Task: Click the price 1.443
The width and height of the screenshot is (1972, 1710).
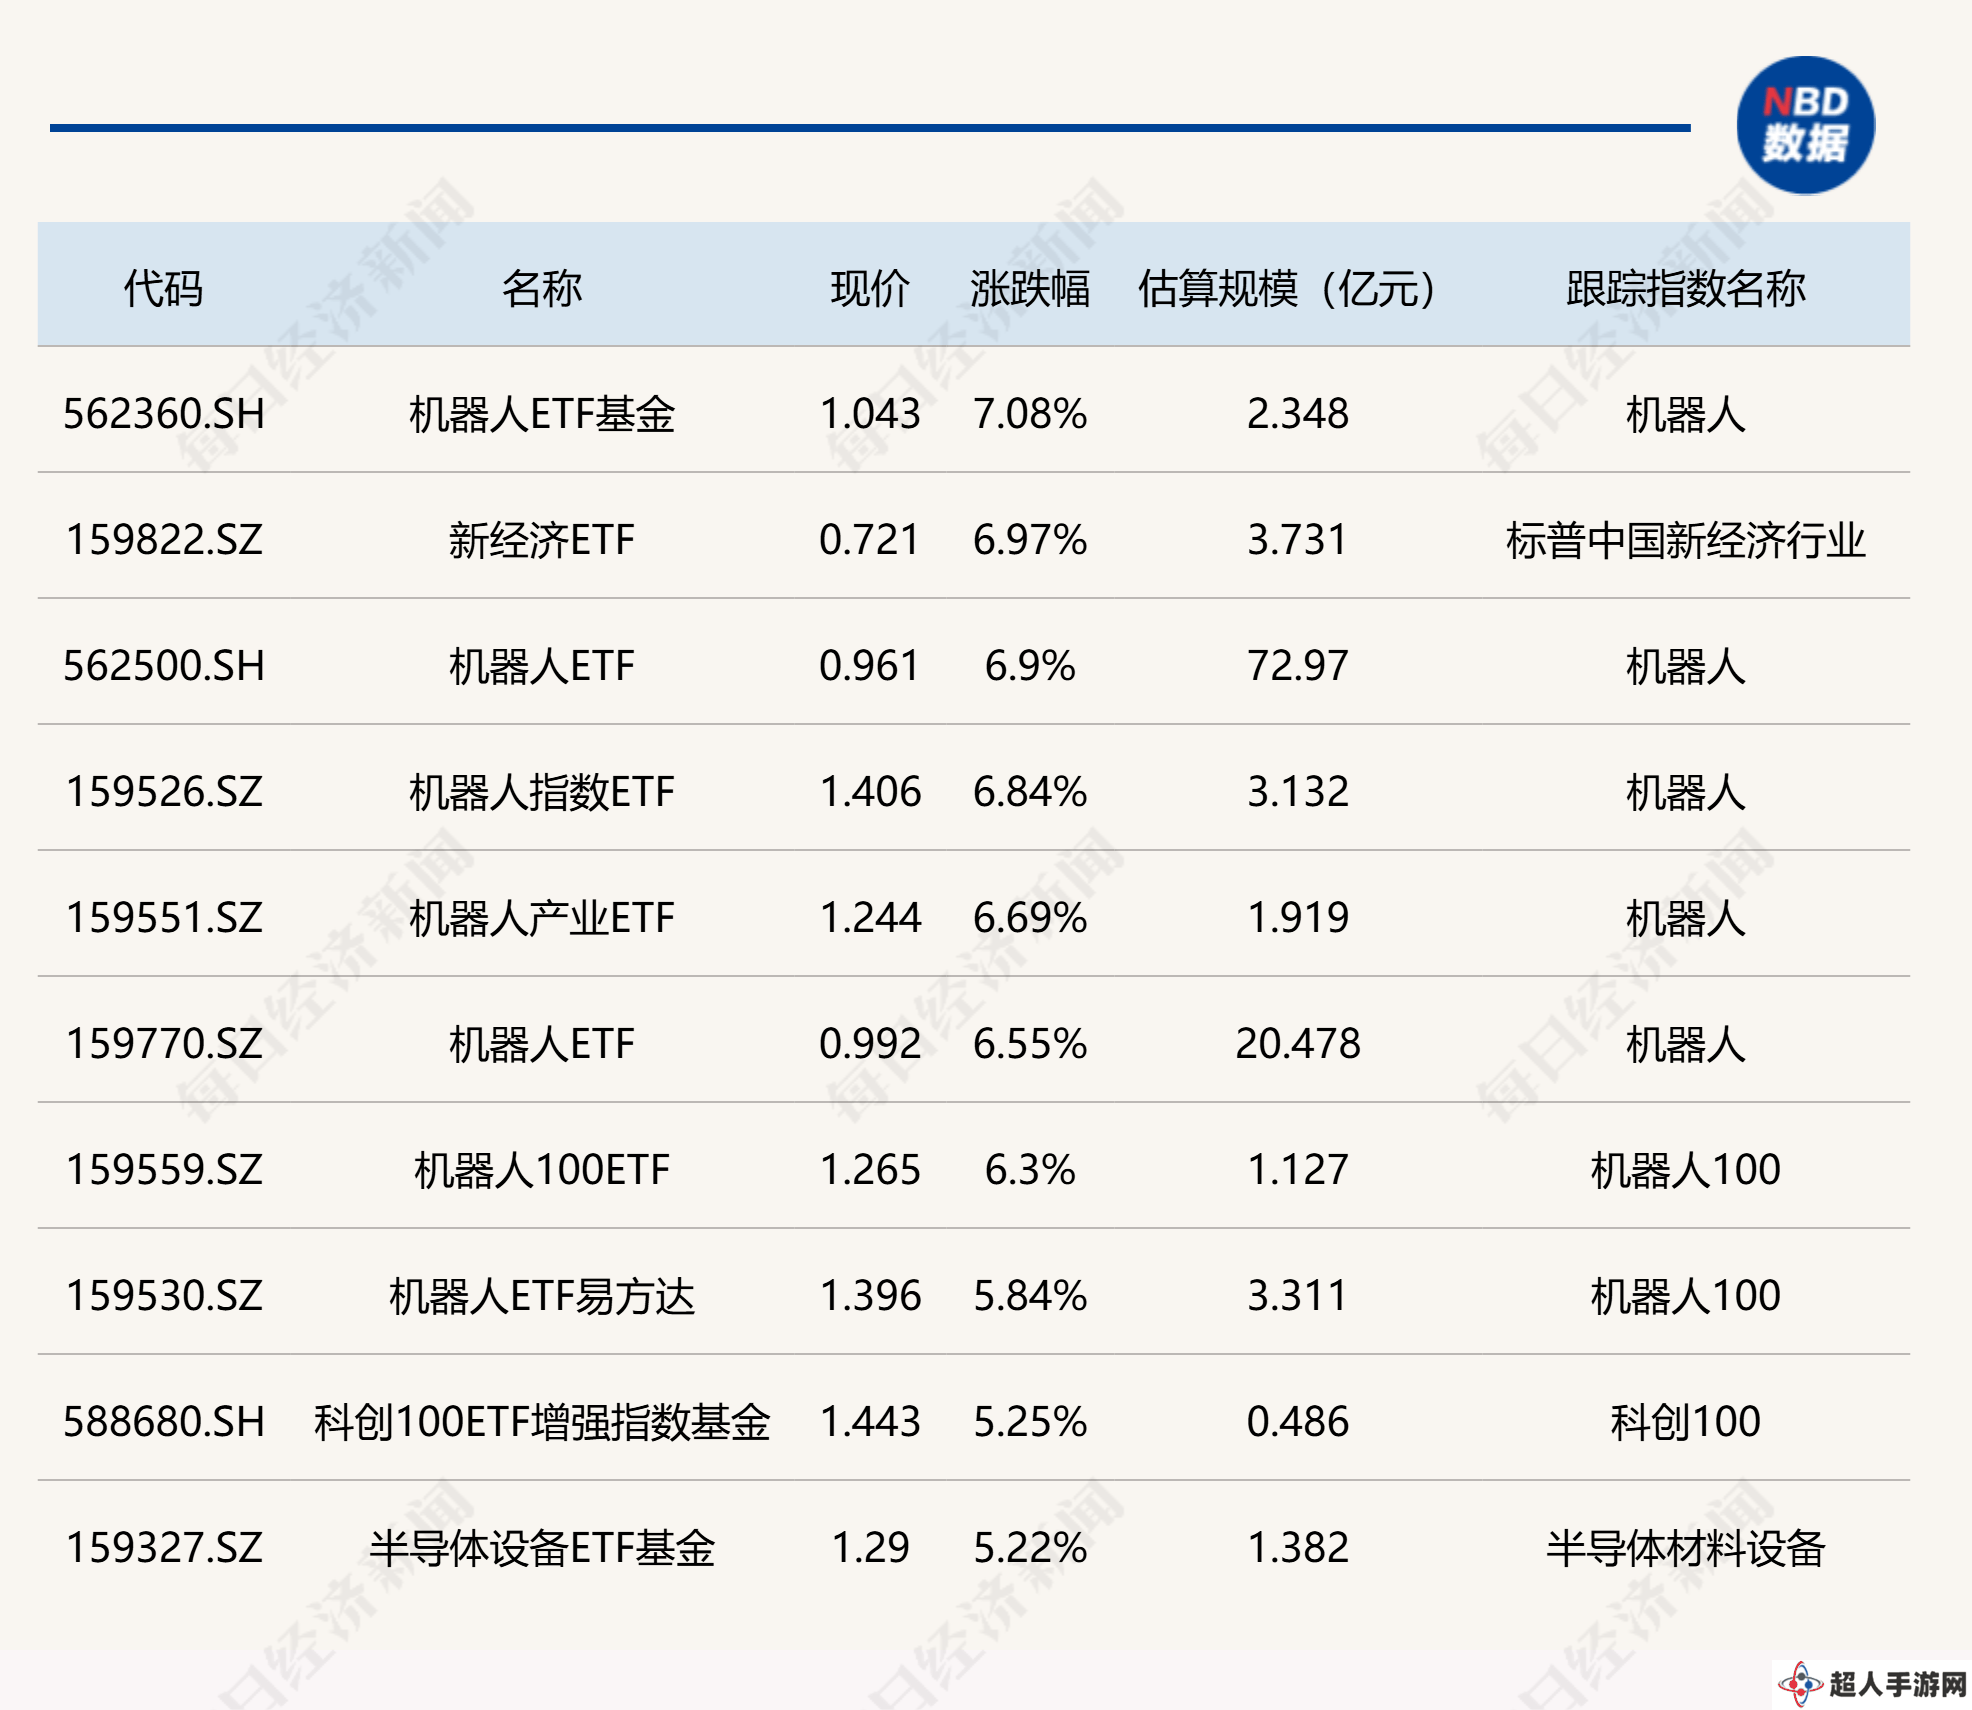Action: click(x=870, y=1422)
